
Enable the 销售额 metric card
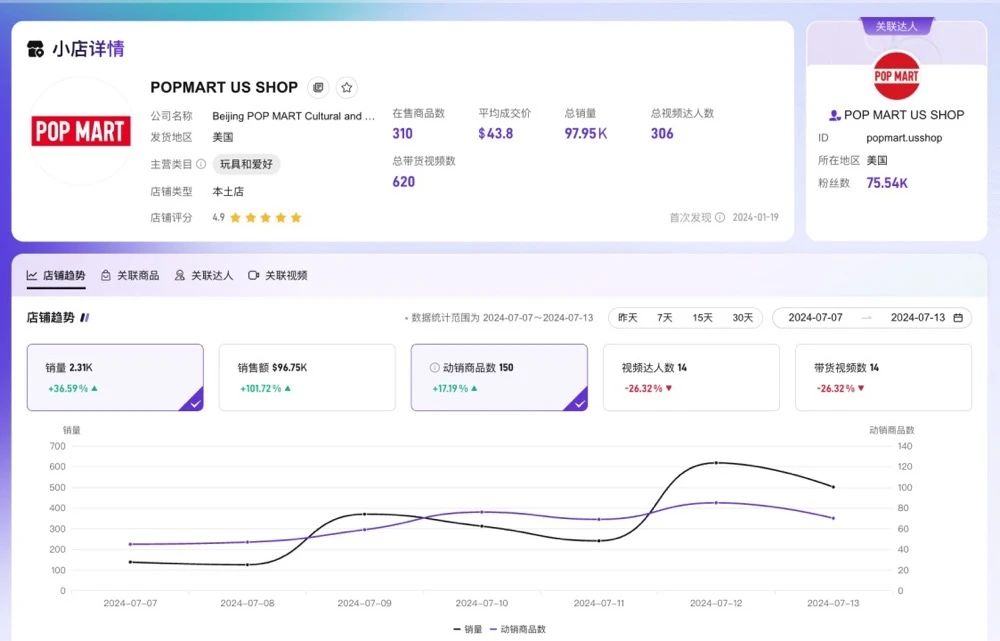pos(307,377)
